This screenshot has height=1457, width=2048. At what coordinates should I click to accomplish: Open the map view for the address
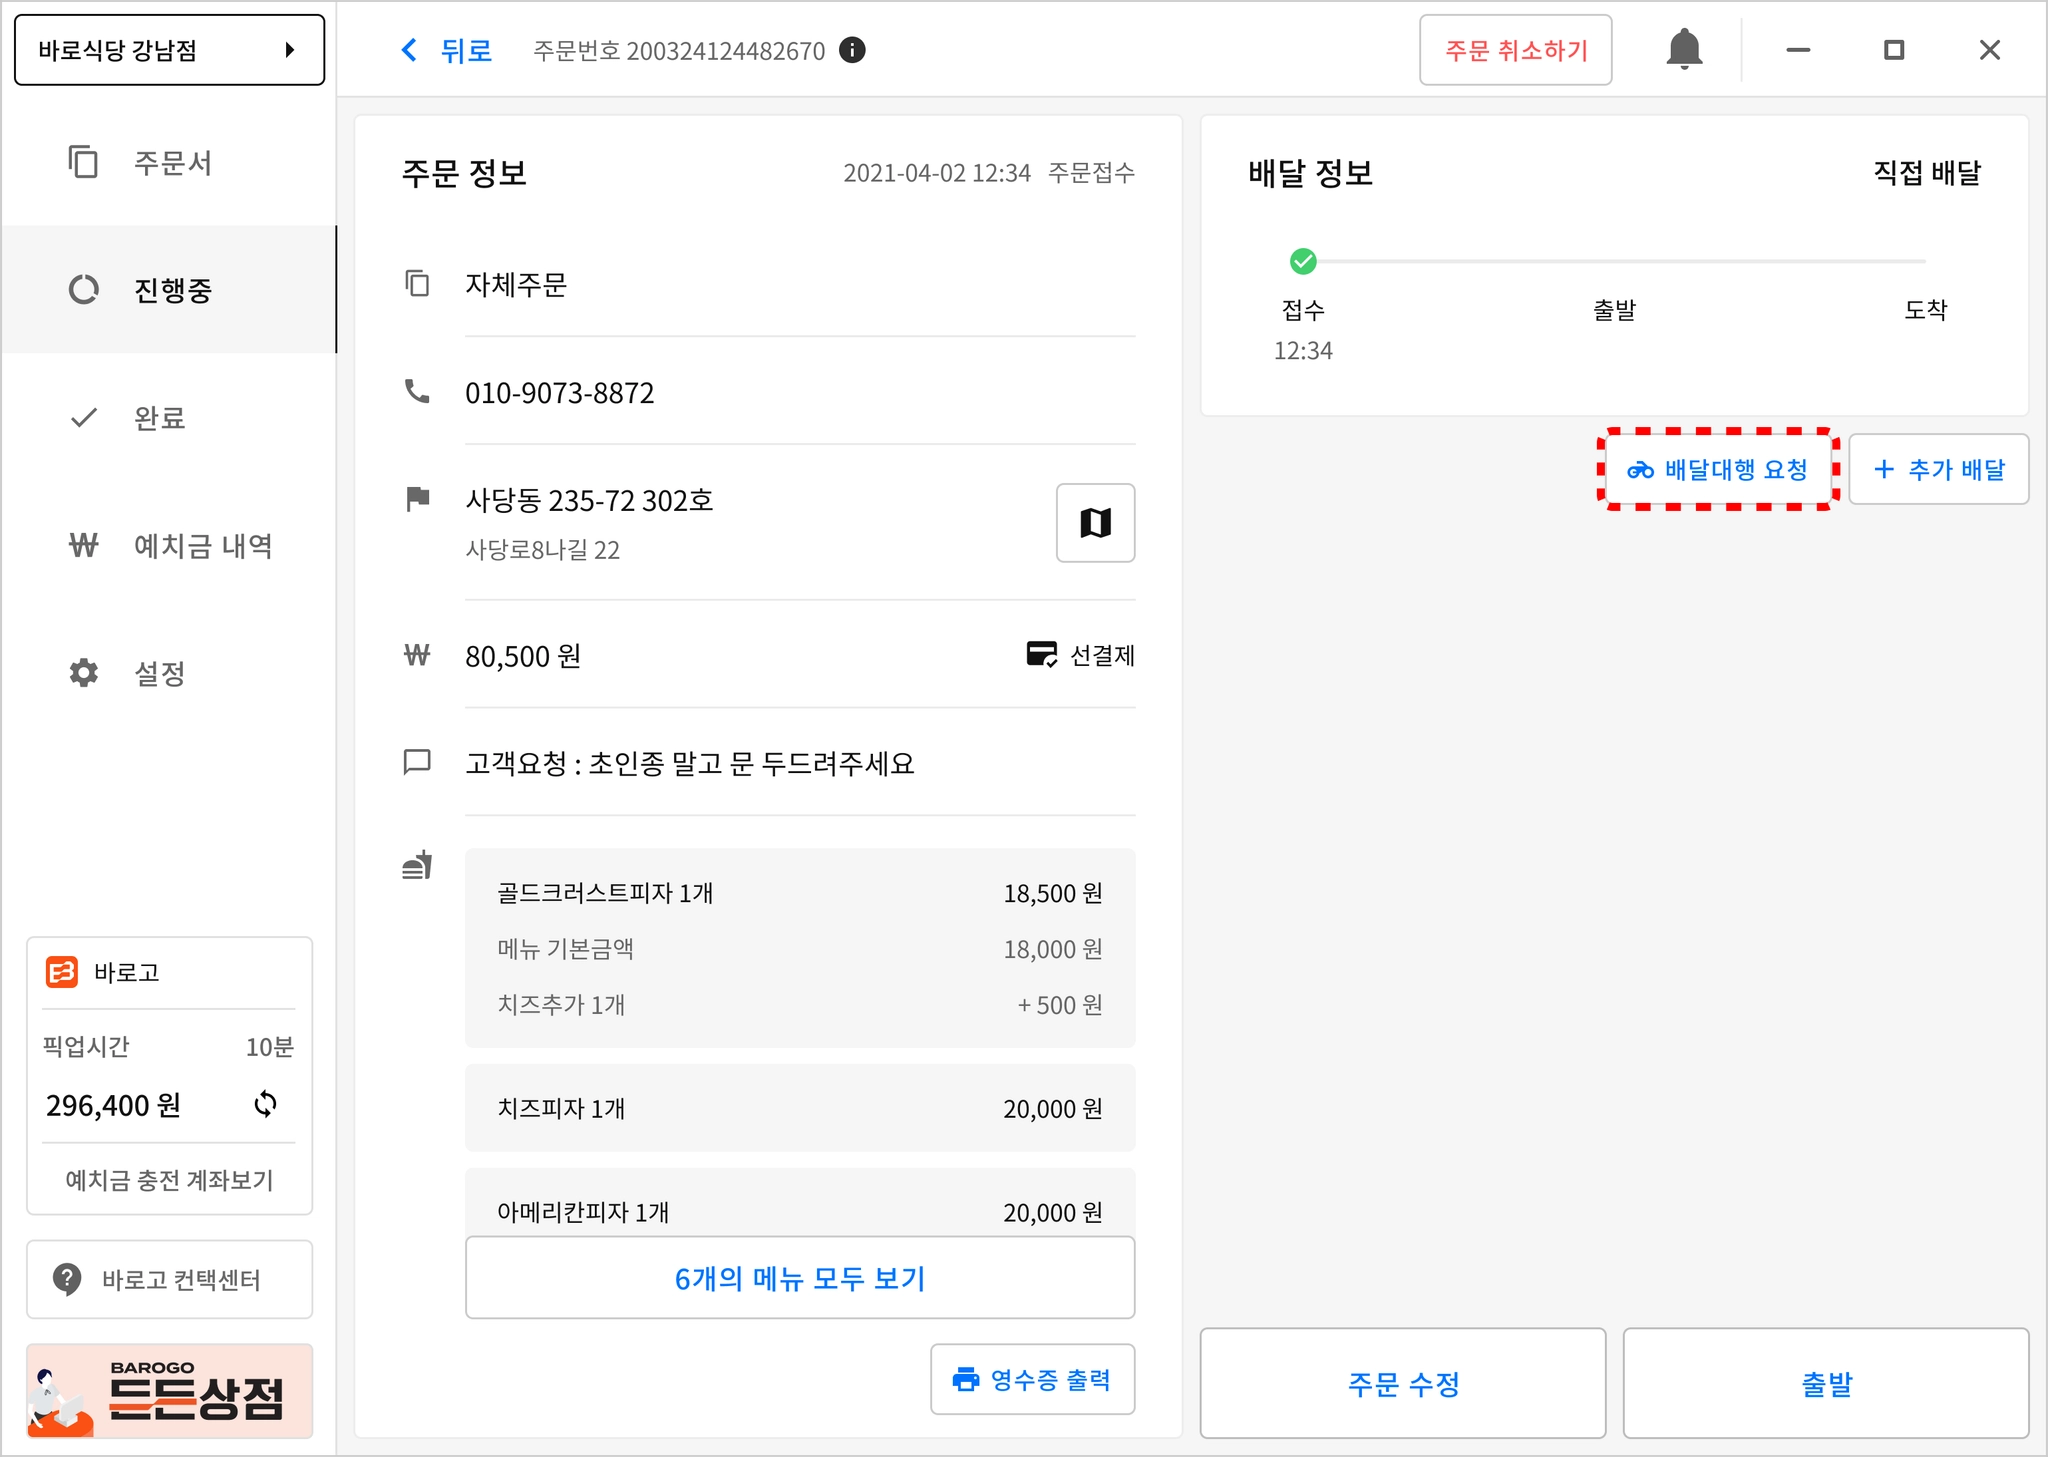[1095, 523]
